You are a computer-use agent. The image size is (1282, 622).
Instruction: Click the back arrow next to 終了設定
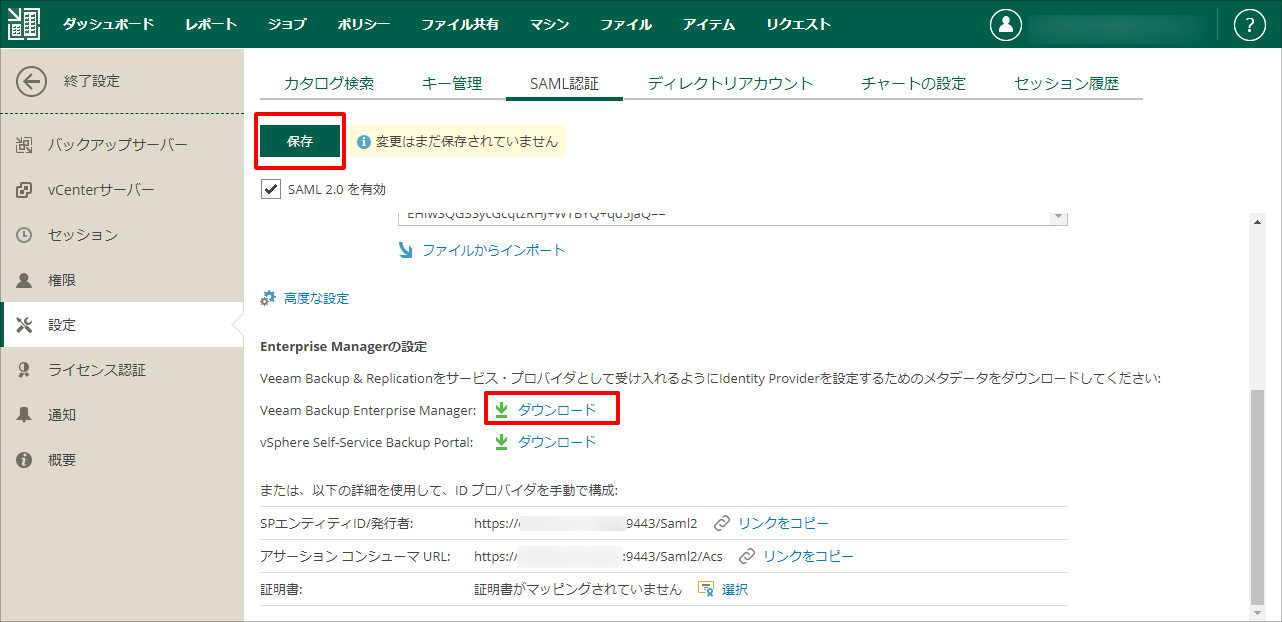31,81
